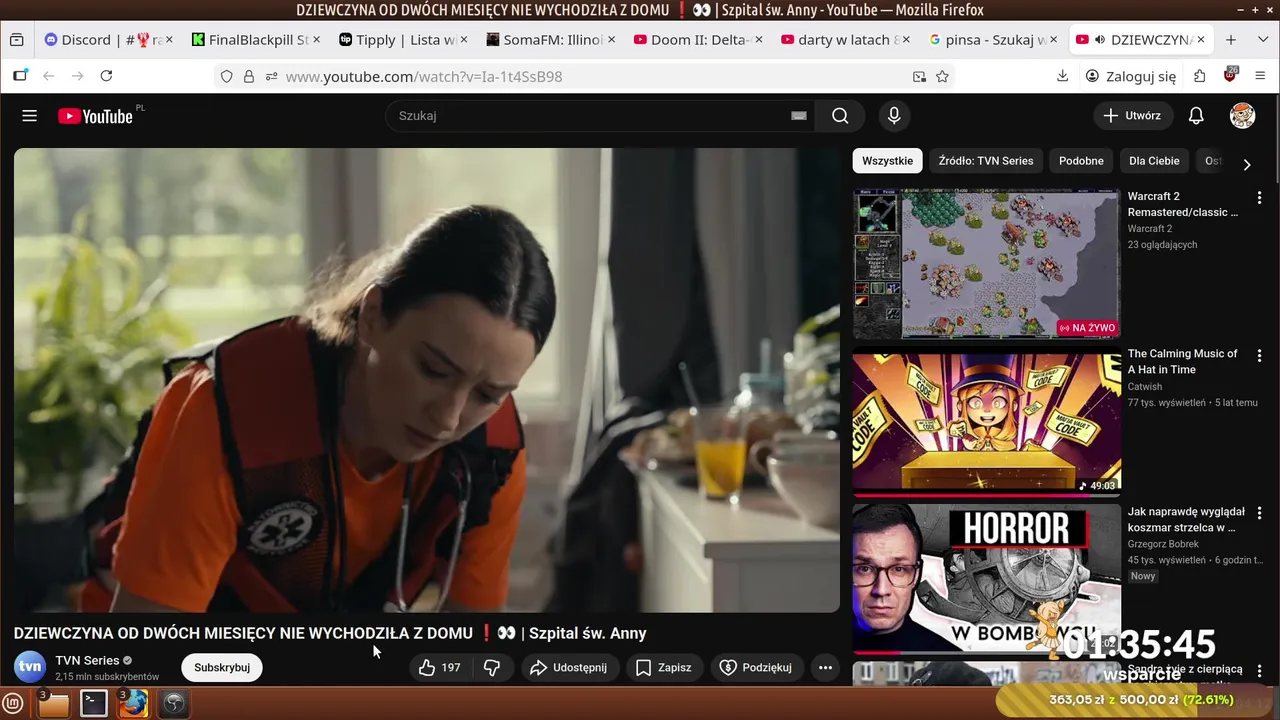Select the Podobne filter chip
The height and width of the screenshot is (720, 1280).
[1081, 161]
